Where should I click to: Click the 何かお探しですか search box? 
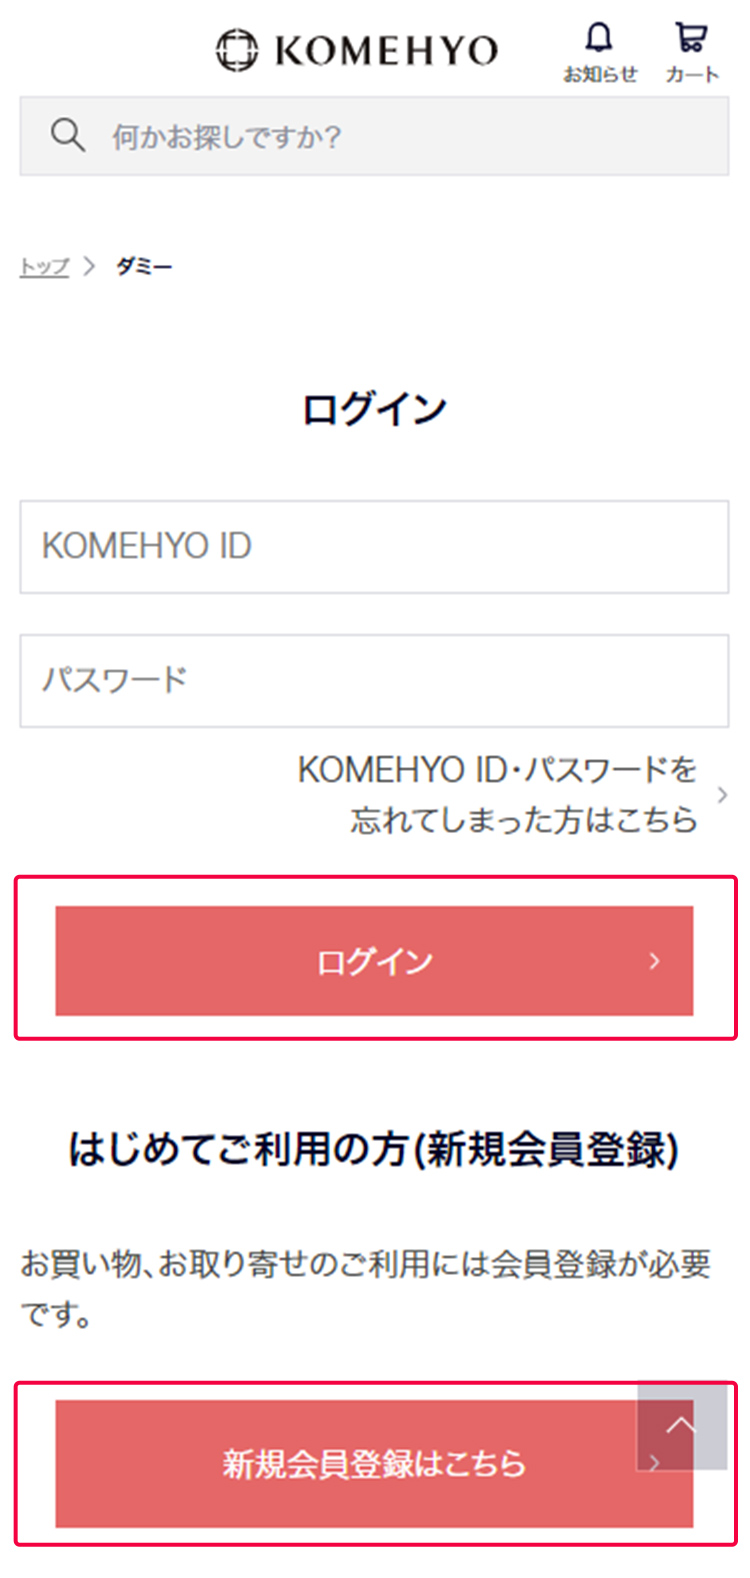[300, 135]
